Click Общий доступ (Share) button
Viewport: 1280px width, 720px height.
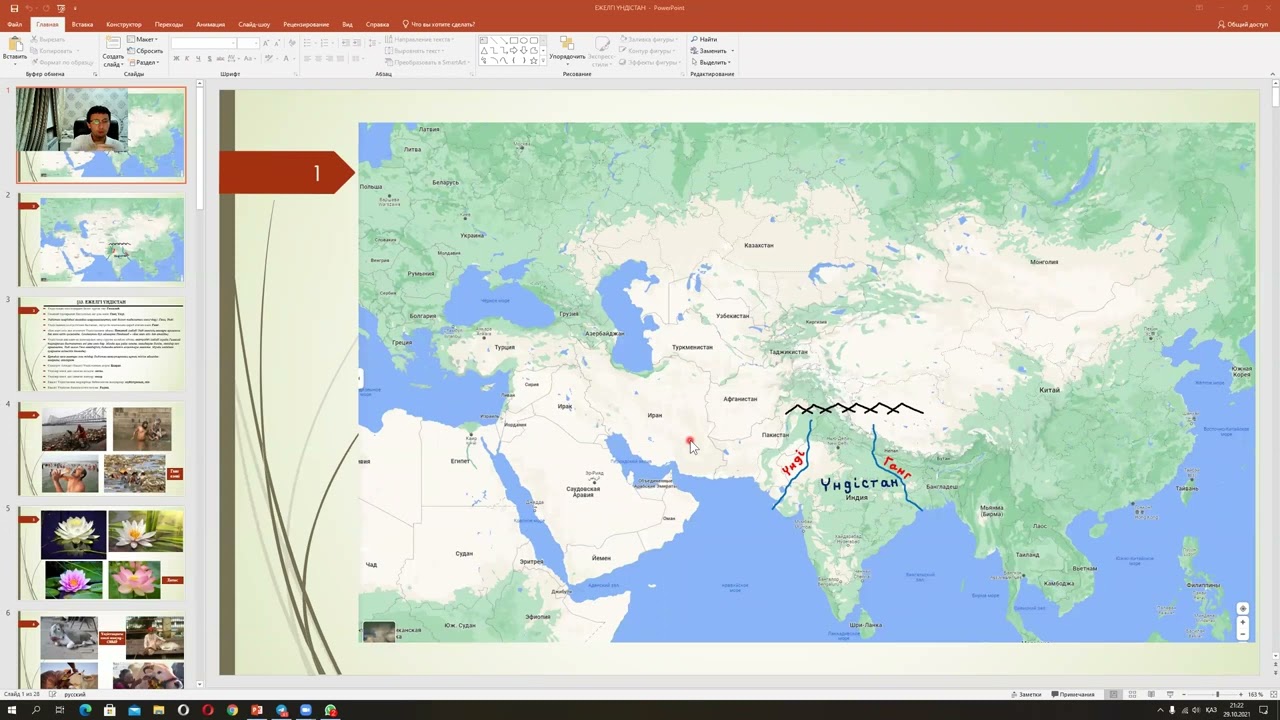(1243, 24)
